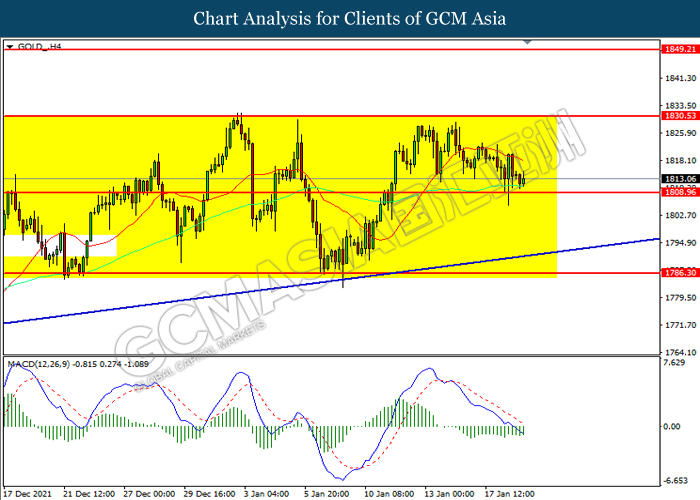Click the 0.00 MACD scale value
Screen dimensions: 700x500
[x=672, y=427]
